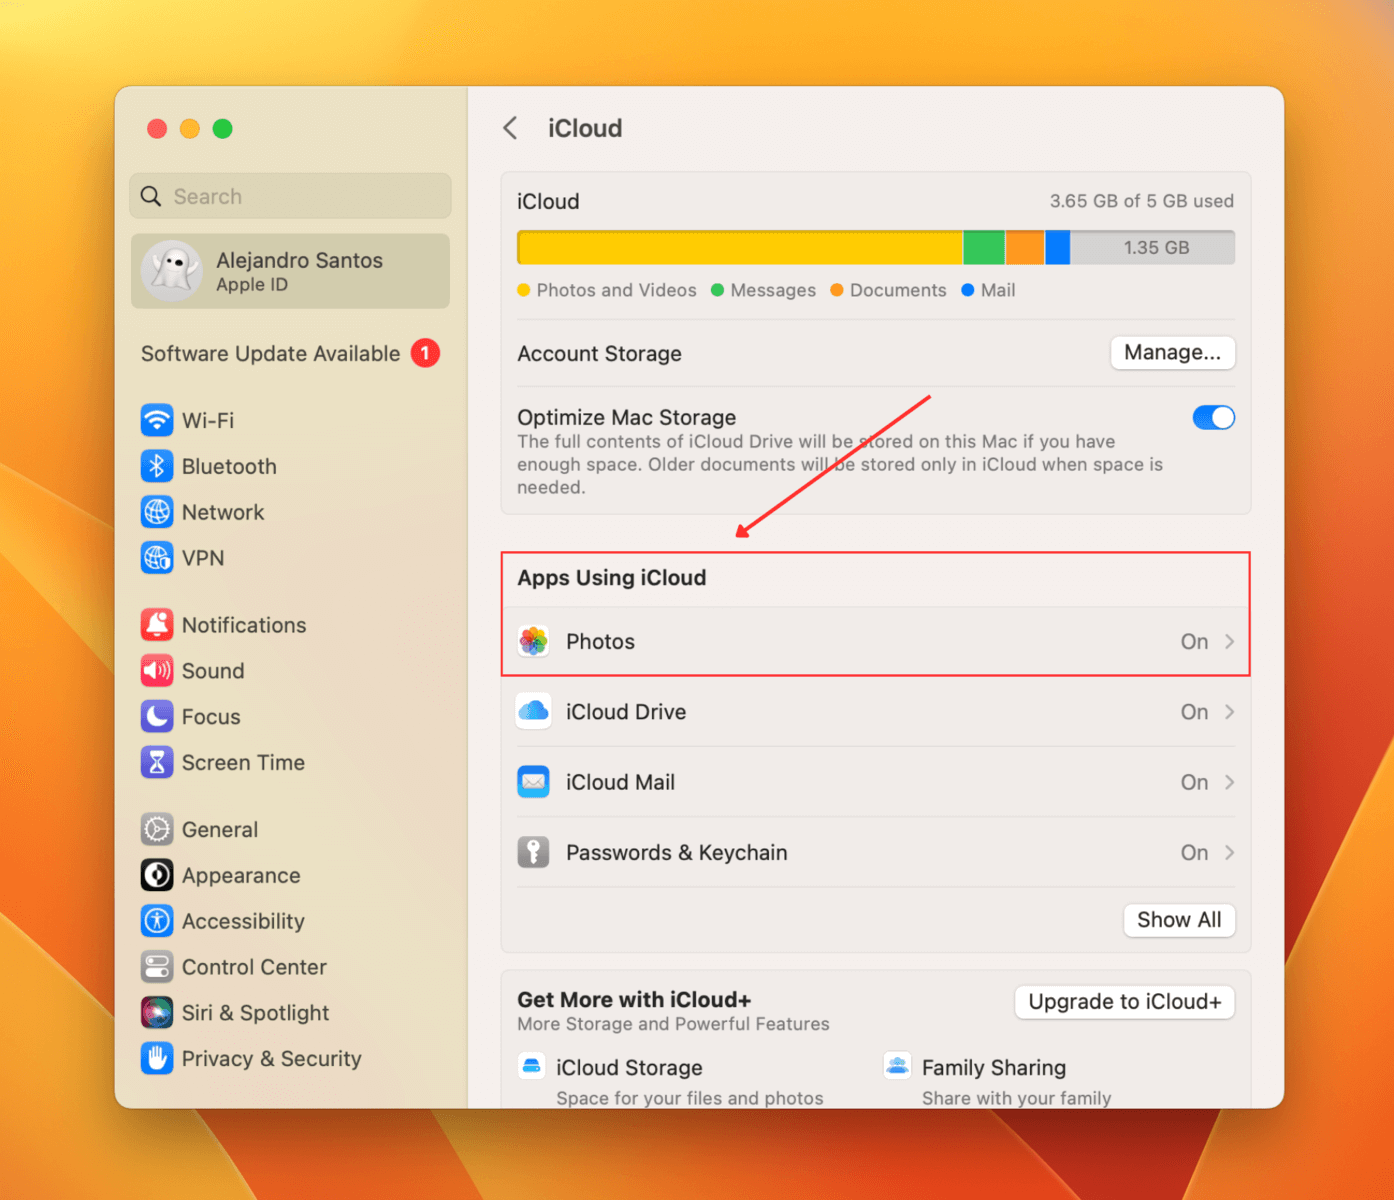Click the search magnifier icon

coord(151,196)
